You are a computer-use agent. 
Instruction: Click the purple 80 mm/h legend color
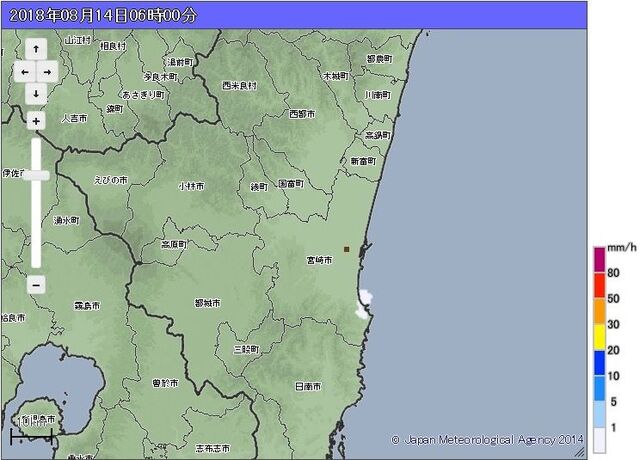[600, 259]
